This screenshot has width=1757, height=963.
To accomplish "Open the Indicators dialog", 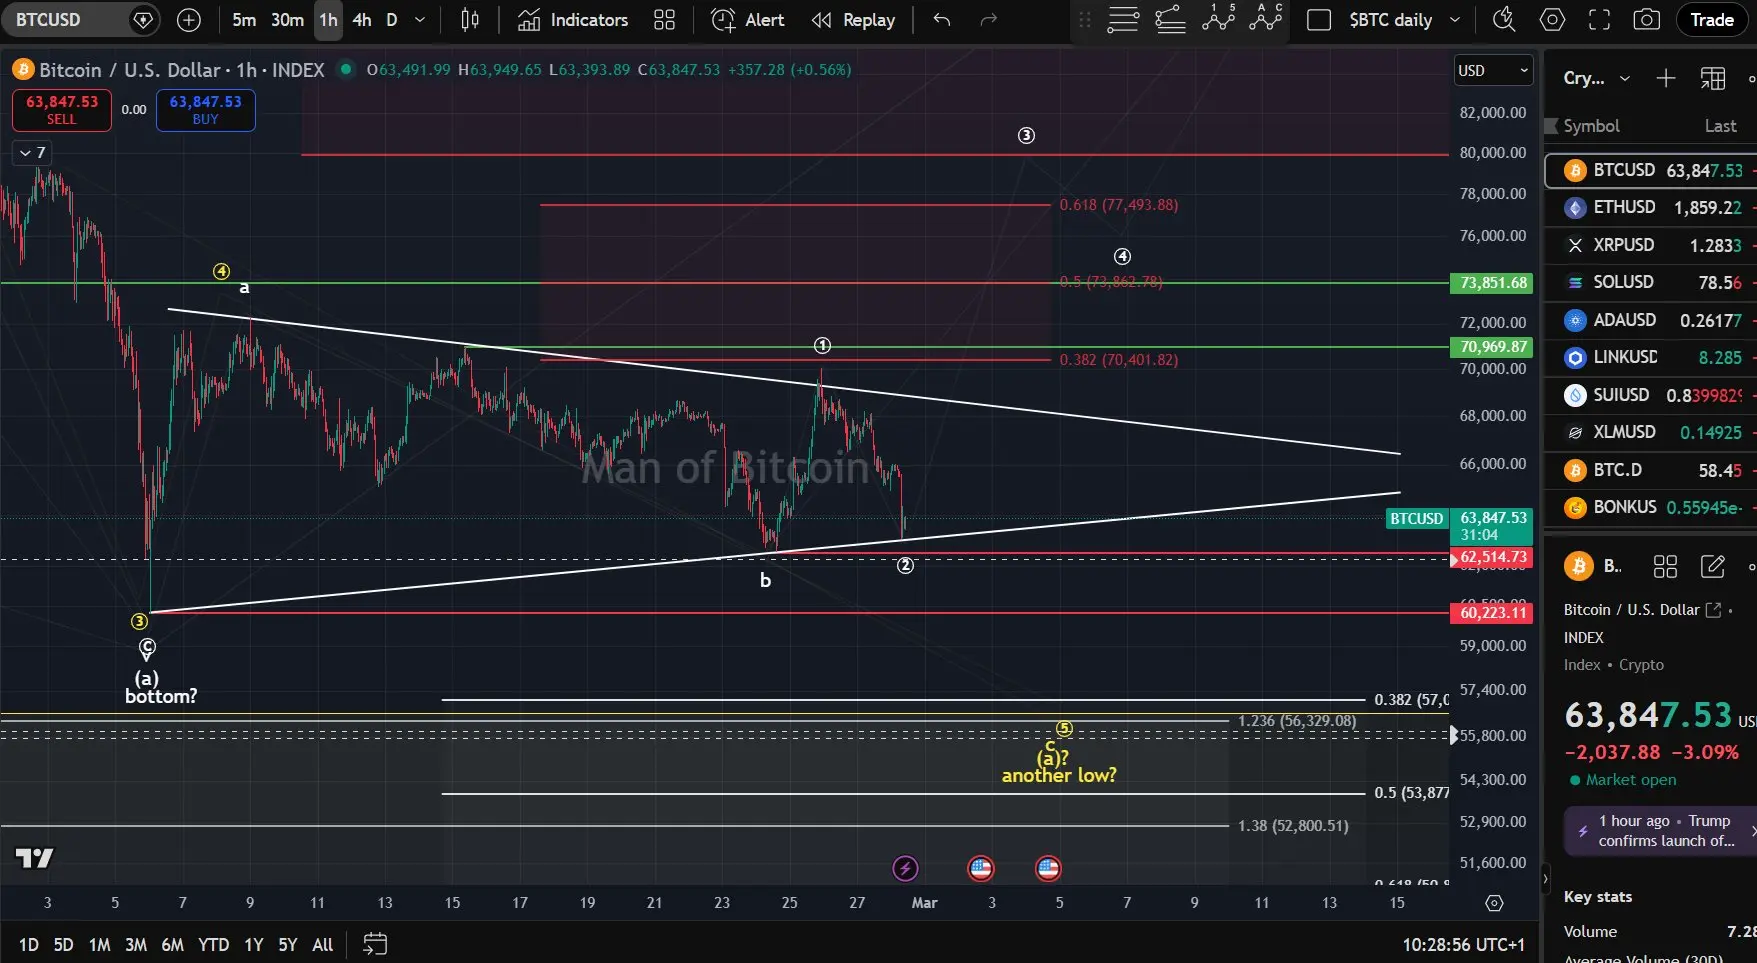I will pyautogui.click(x=573, y=20).
